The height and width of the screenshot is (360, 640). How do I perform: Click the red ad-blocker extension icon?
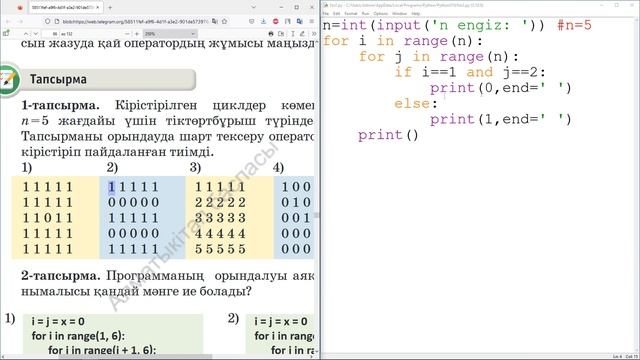pyautogui.click(x=276, y=21)
